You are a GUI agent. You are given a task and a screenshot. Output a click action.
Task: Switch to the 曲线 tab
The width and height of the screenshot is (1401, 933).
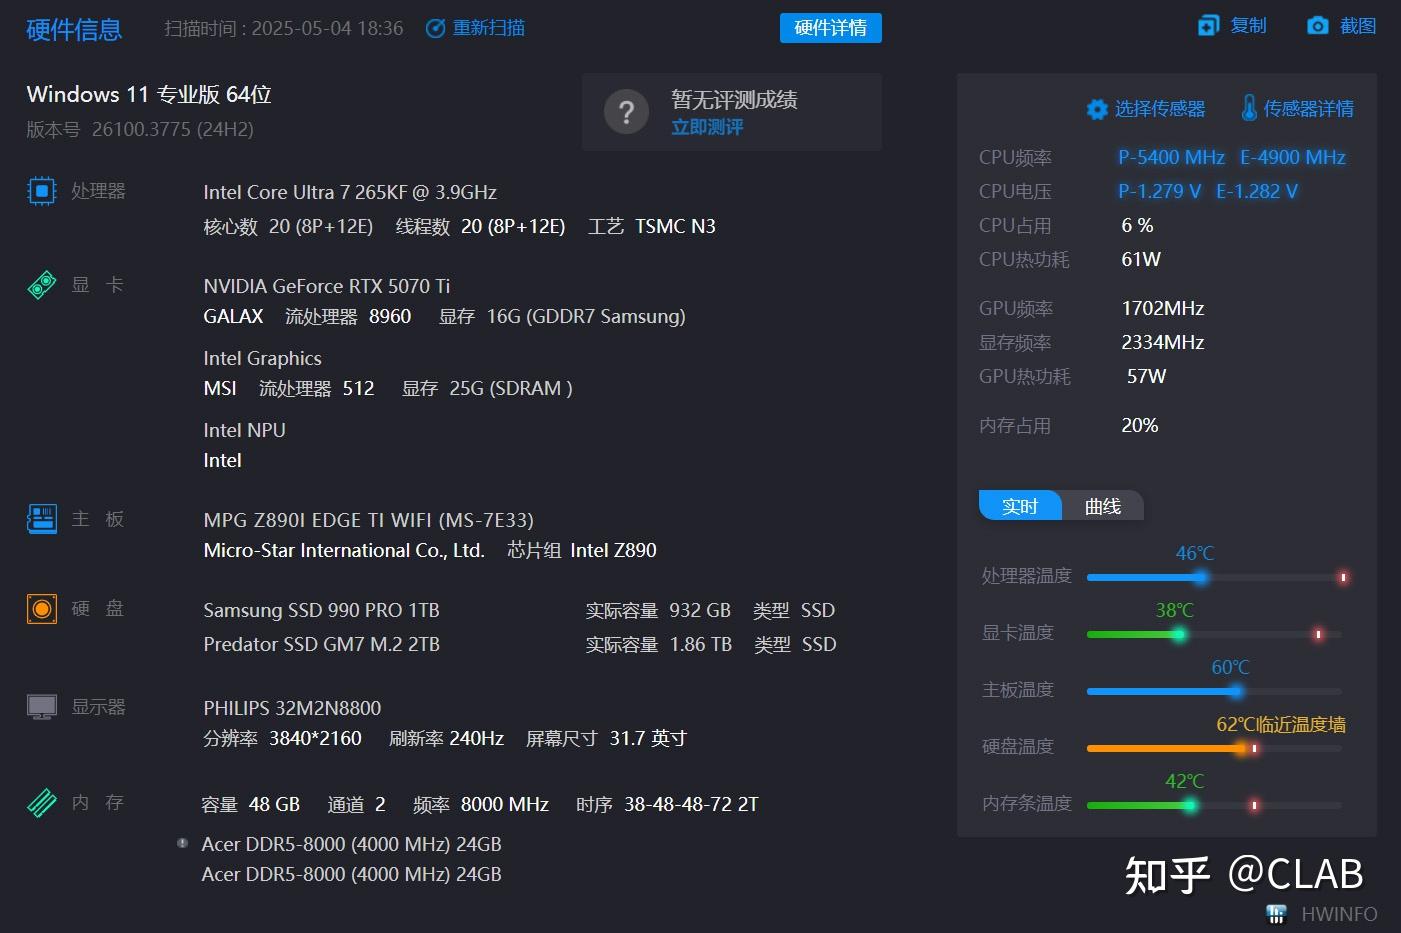point(1102,506)
